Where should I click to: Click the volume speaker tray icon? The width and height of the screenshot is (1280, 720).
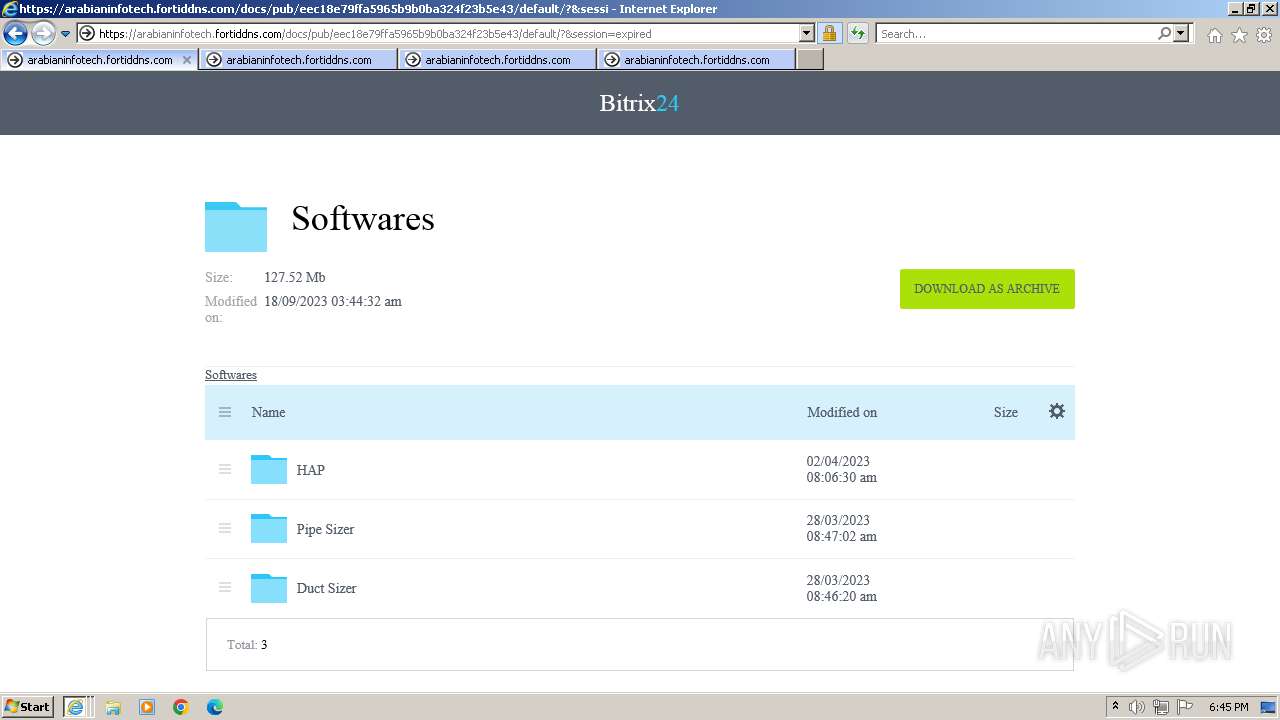click(1137, 707)
